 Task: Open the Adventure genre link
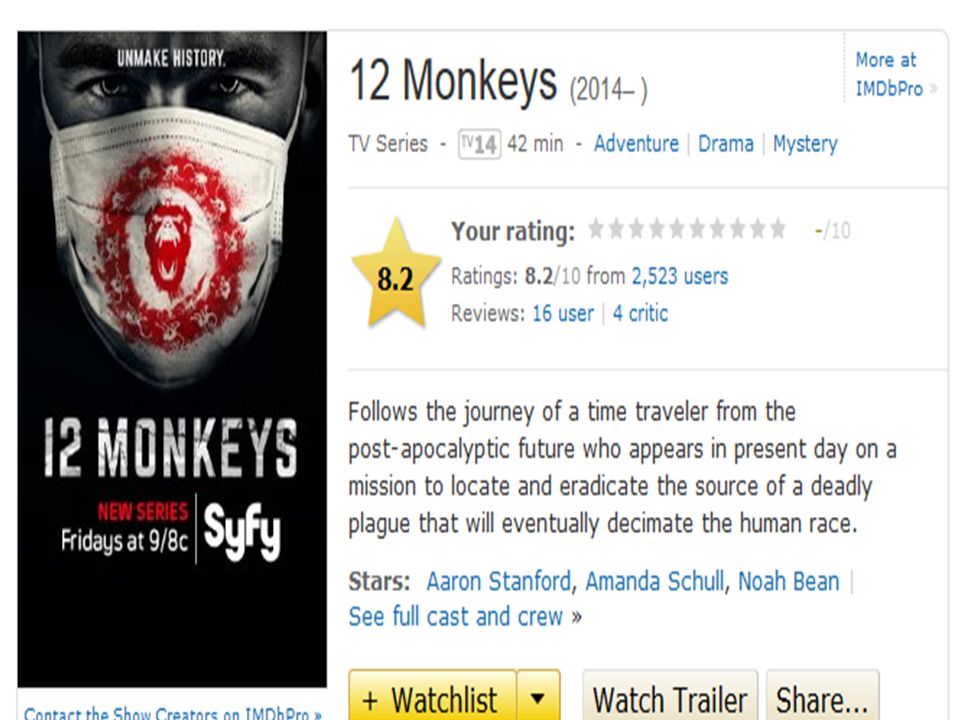636,144
